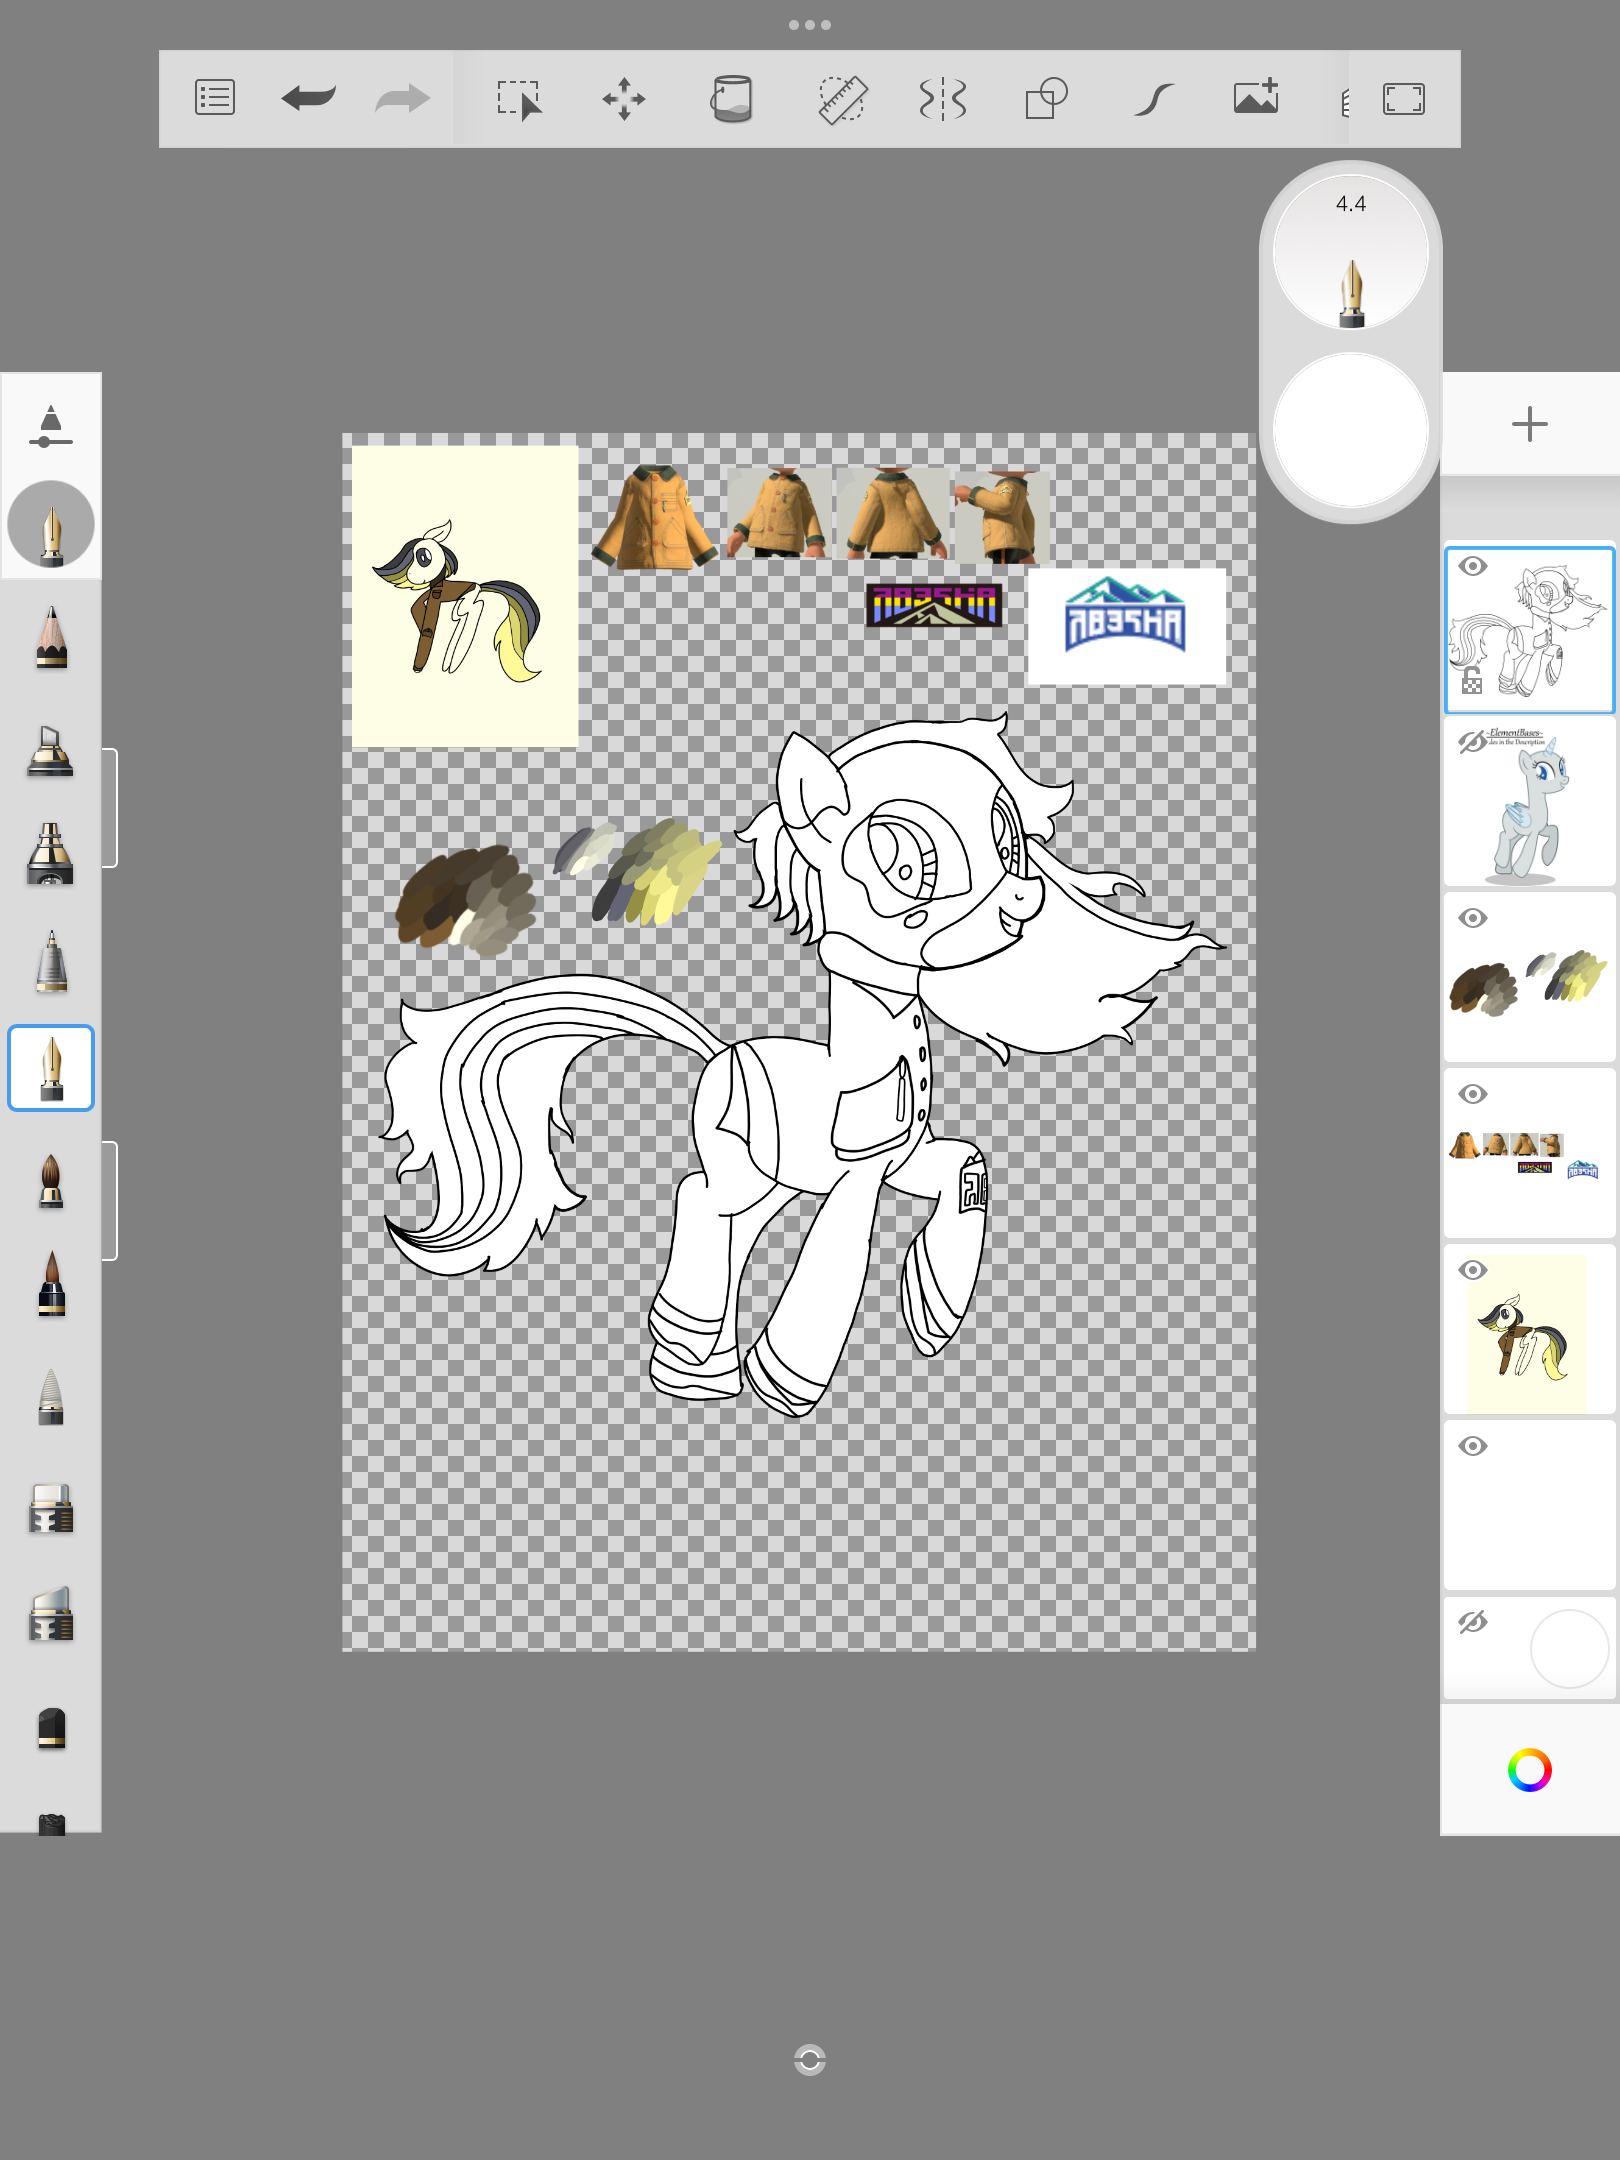Open brush properties at top of brush palette
The image size is (1620, 2160).
point(51,427)
